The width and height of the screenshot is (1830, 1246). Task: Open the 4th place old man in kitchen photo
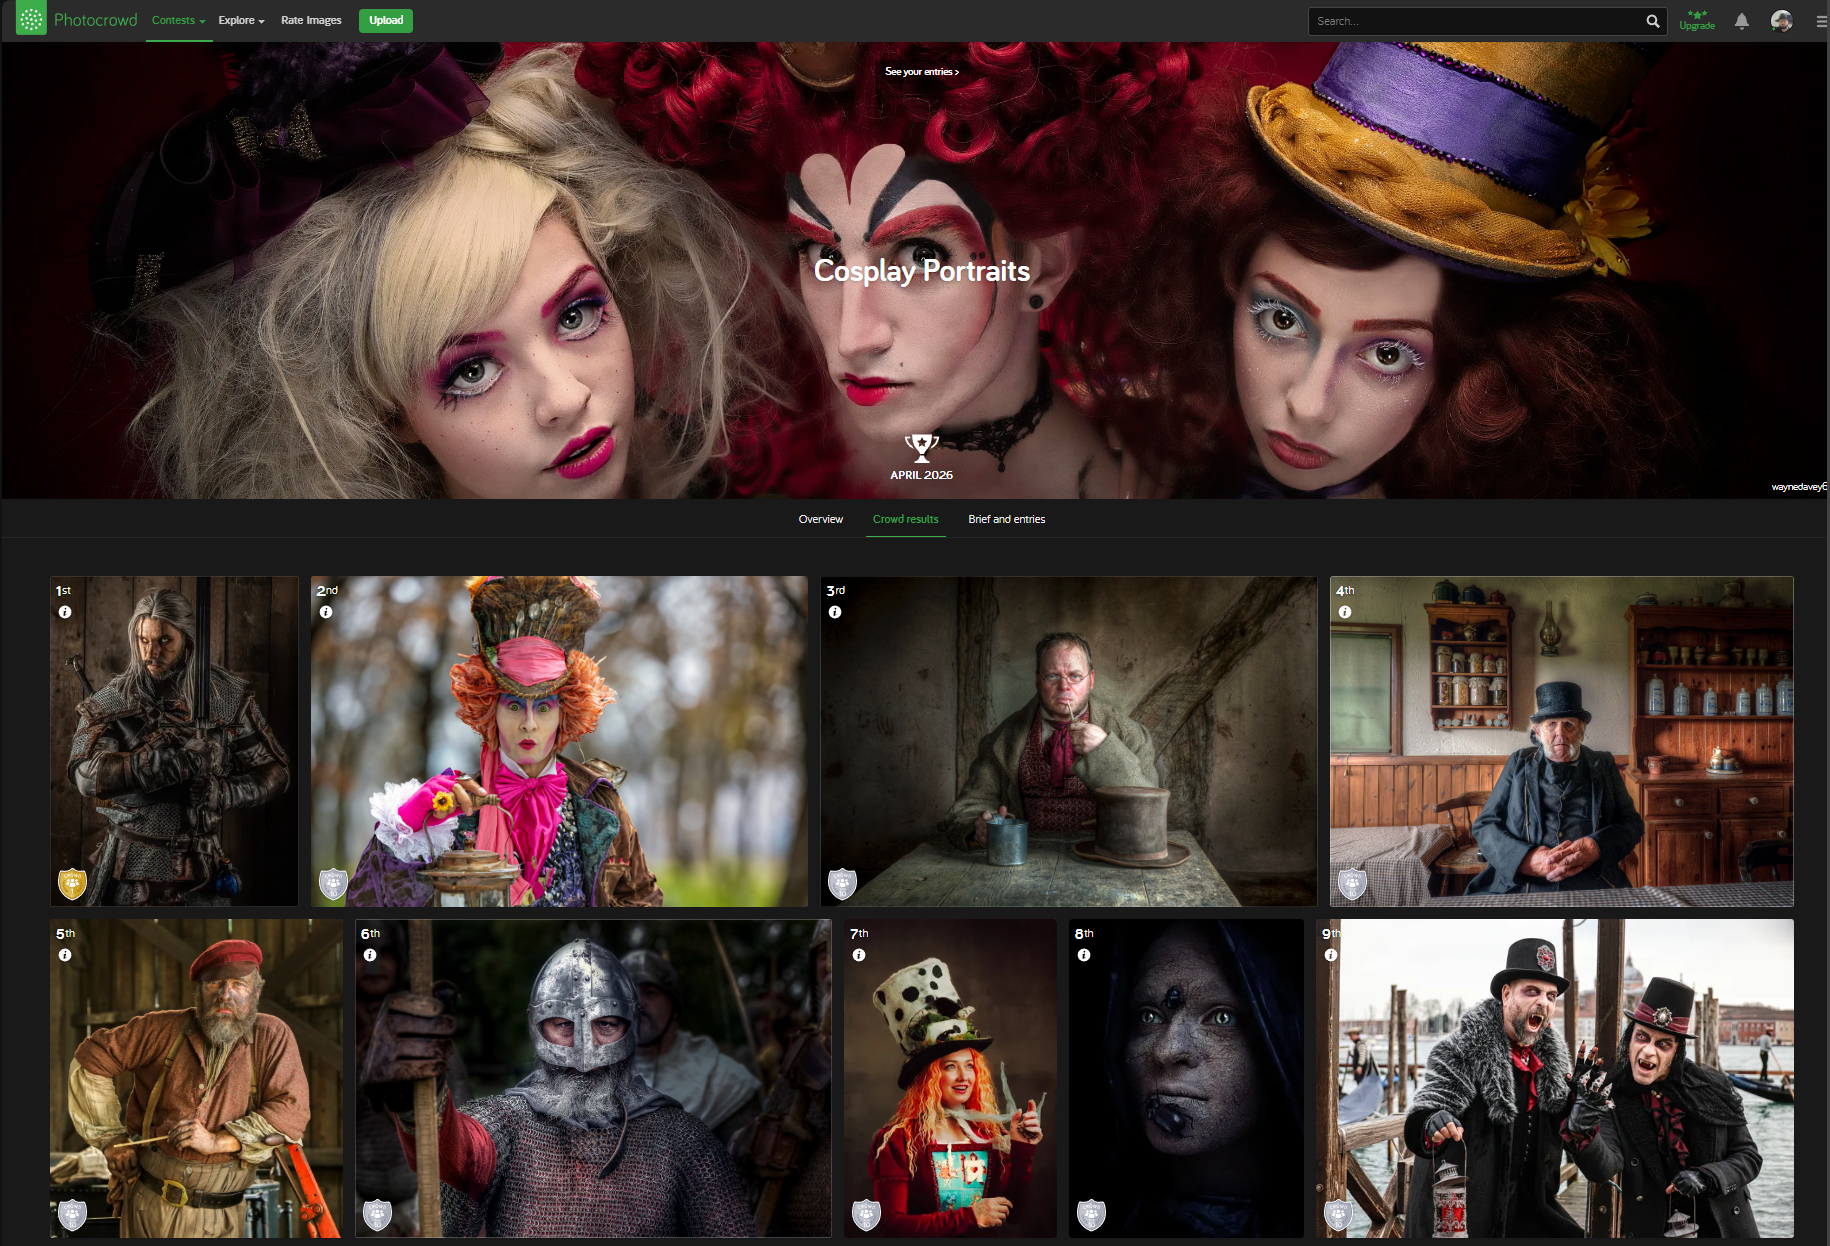(x=1561, y=741)
